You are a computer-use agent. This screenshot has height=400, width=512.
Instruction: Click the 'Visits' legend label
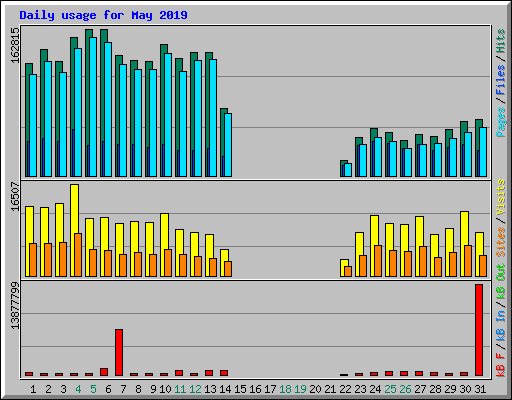[501, 197]
